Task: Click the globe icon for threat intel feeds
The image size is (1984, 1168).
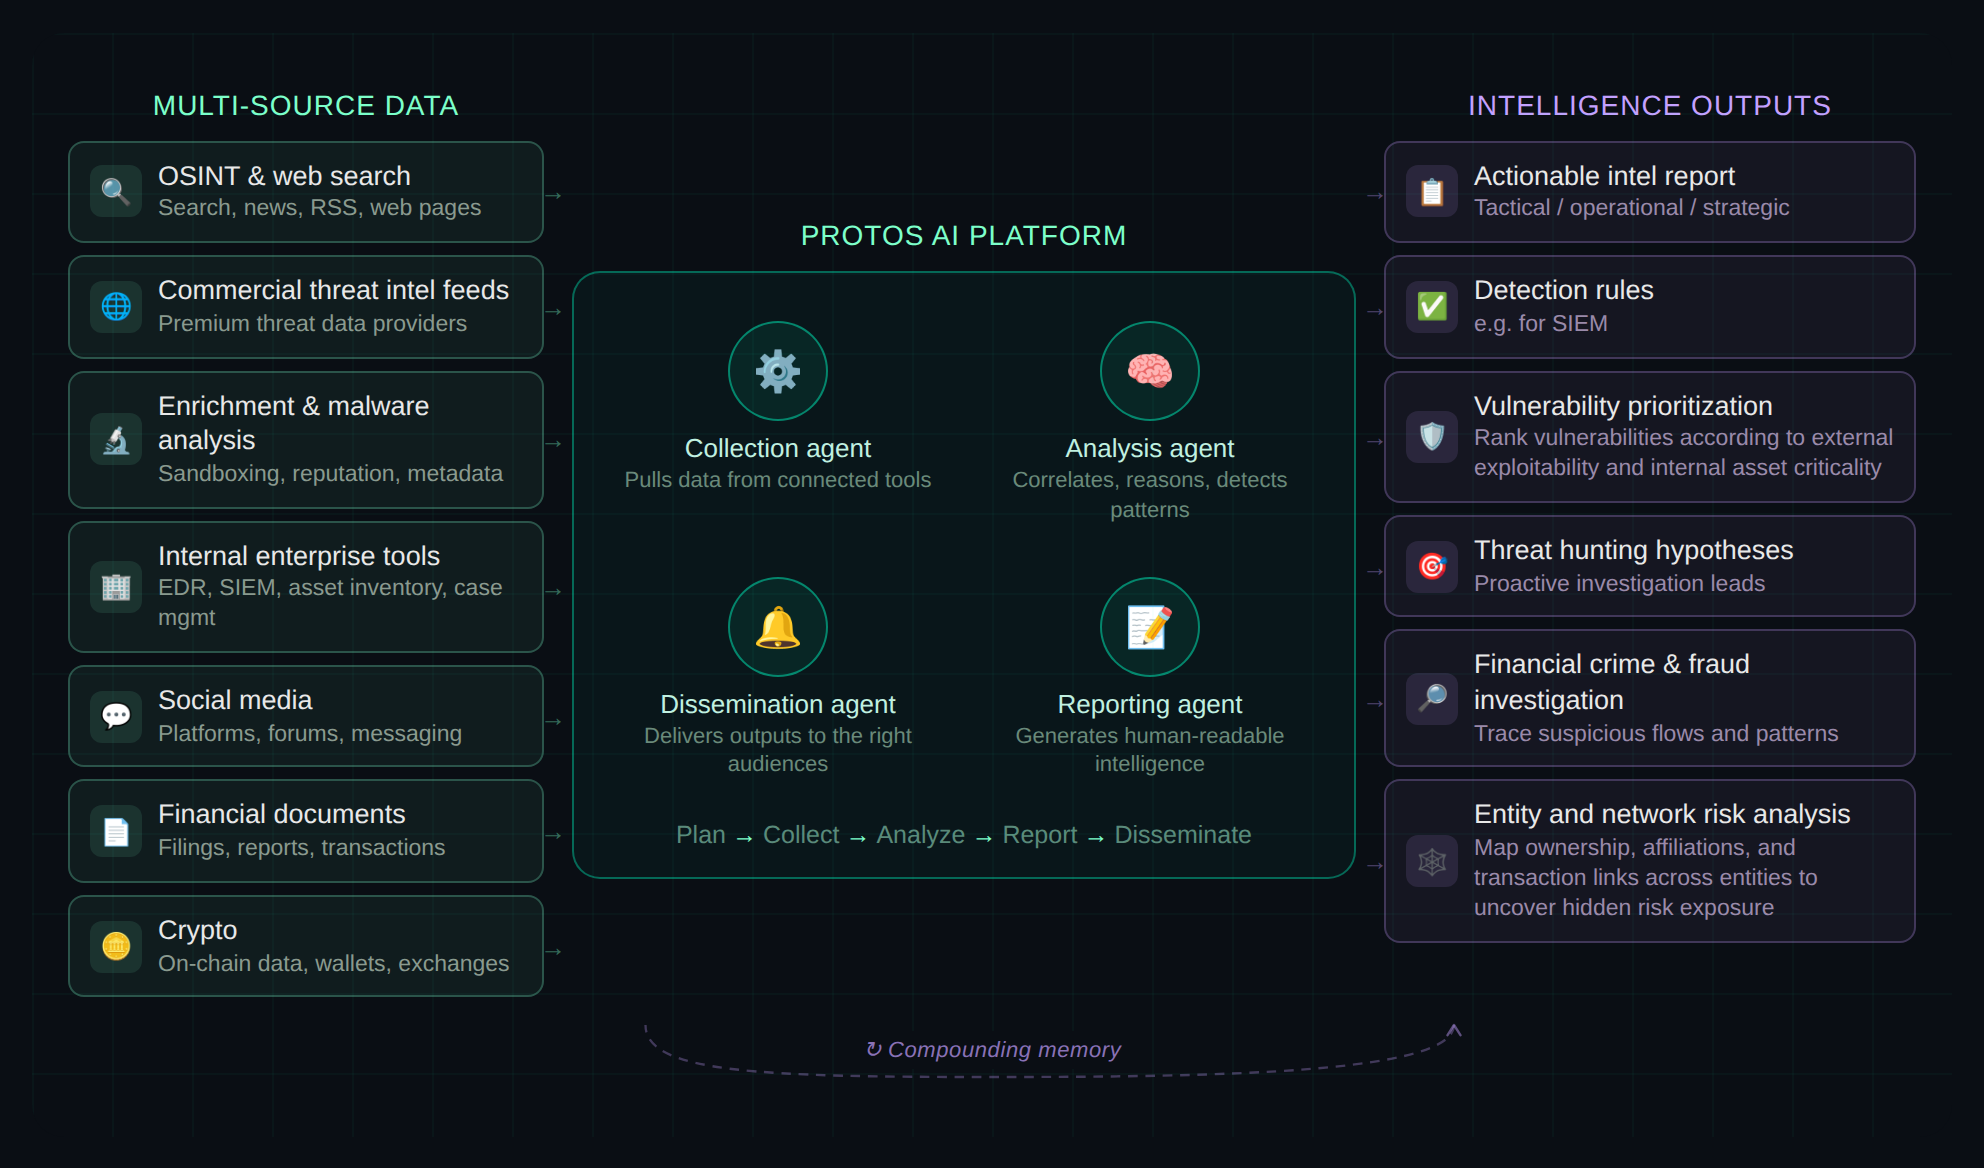Action: pyautogui.click(x=116, y=306)
